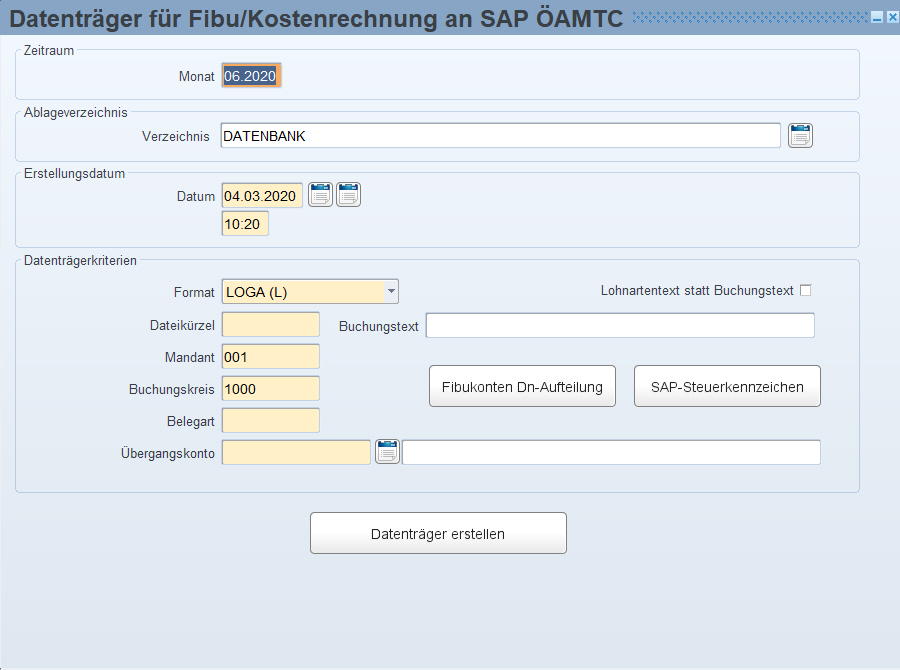
Task: Enable Lohnartentext statt Buchungstext checkbox
Action: pyautogui.click(x=806, y=291)
